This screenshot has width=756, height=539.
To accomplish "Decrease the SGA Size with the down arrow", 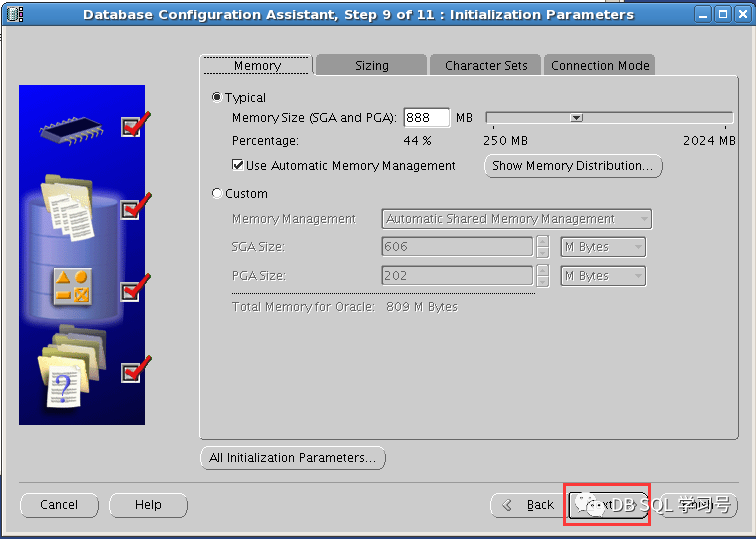I will point(543,252).
